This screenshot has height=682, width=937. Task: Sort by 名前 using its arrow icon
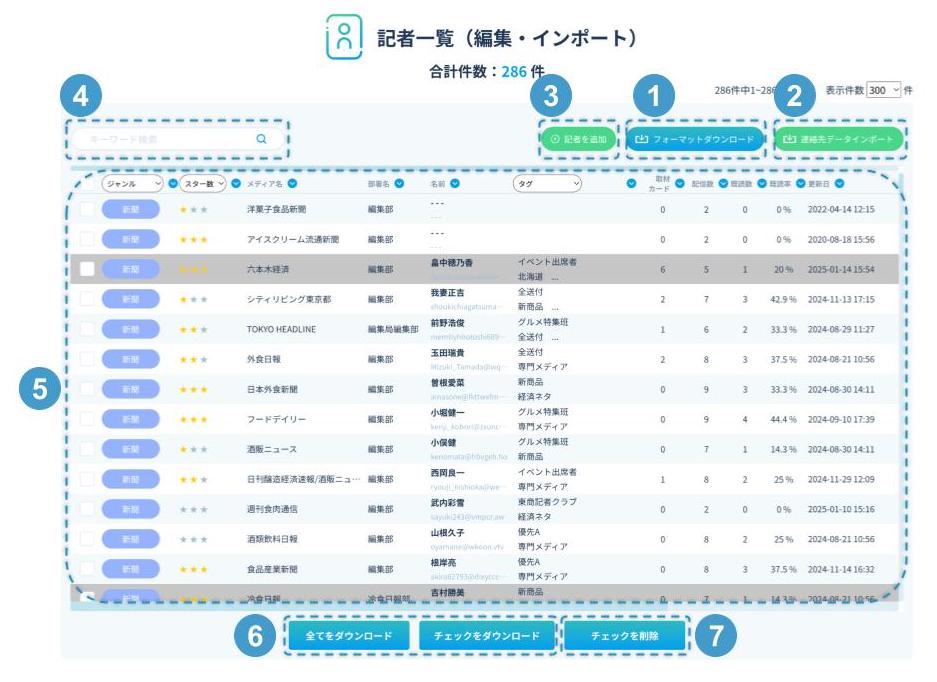[455, 184]
